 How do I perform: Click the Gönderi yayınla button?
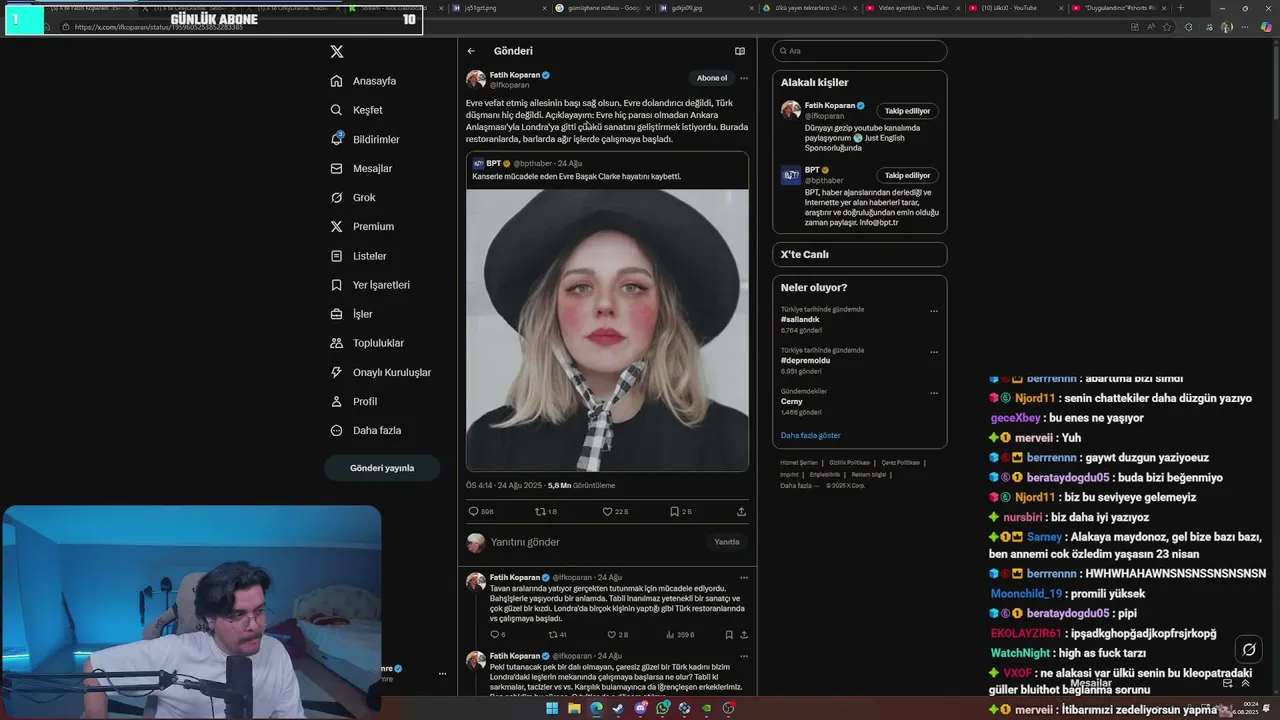(382, 468)
